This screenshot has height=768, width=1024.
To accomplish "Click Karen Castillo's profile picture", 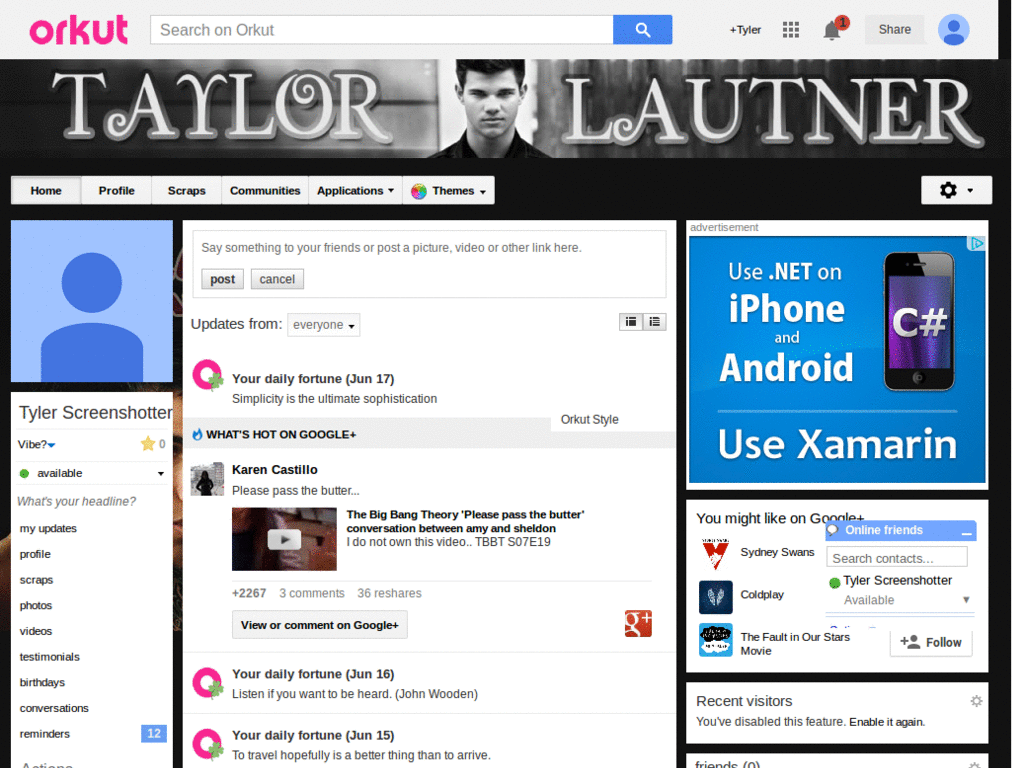I will [x=207, y=479].
